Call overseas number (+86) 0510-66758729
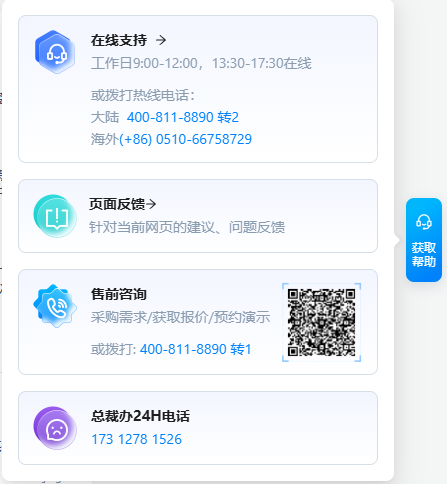The image size is (447, 484). click(185, 139)
